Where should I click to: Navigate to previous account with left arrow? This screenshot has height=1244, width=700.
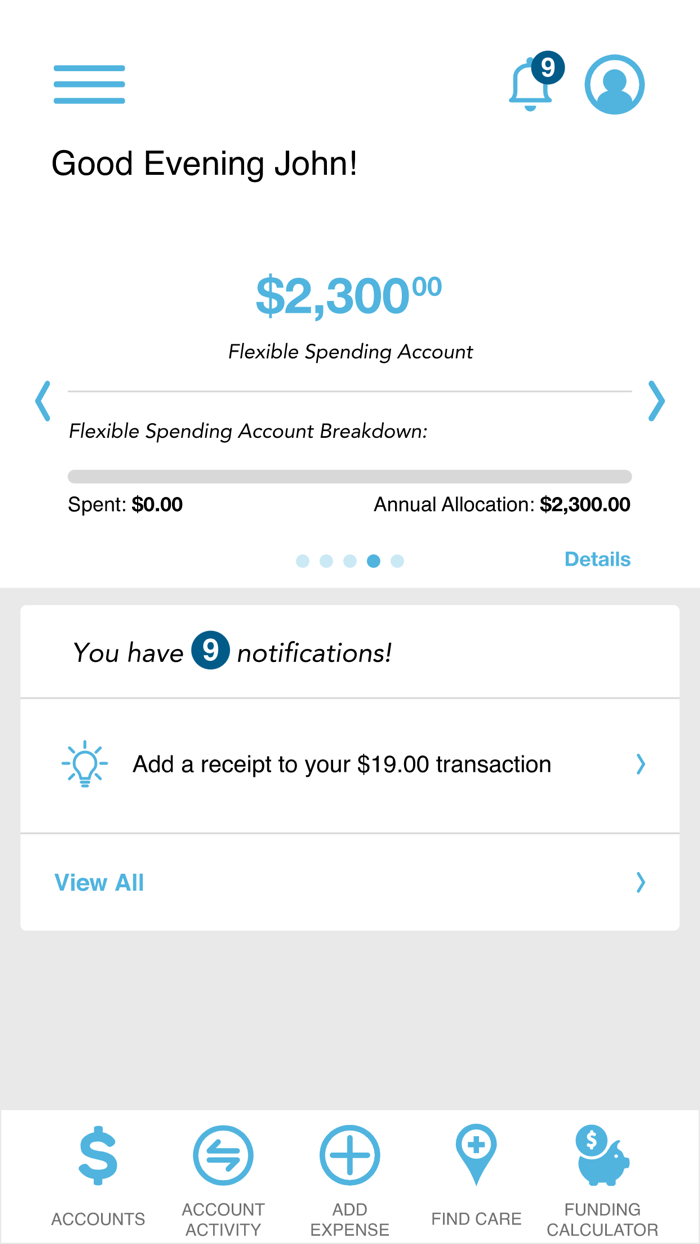pos(42,401)
